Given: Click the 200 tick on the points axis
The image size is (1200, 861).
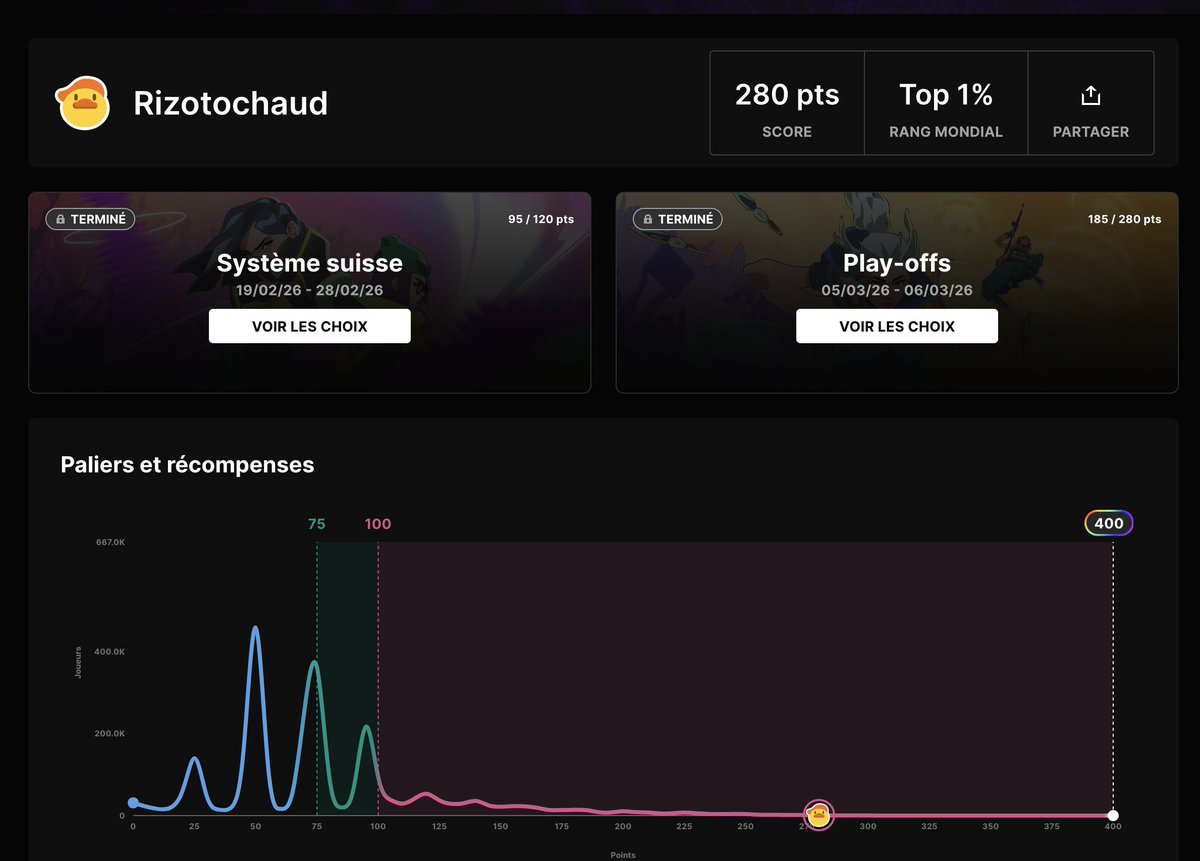Looking at the screenshot, I should click(623, 827).
